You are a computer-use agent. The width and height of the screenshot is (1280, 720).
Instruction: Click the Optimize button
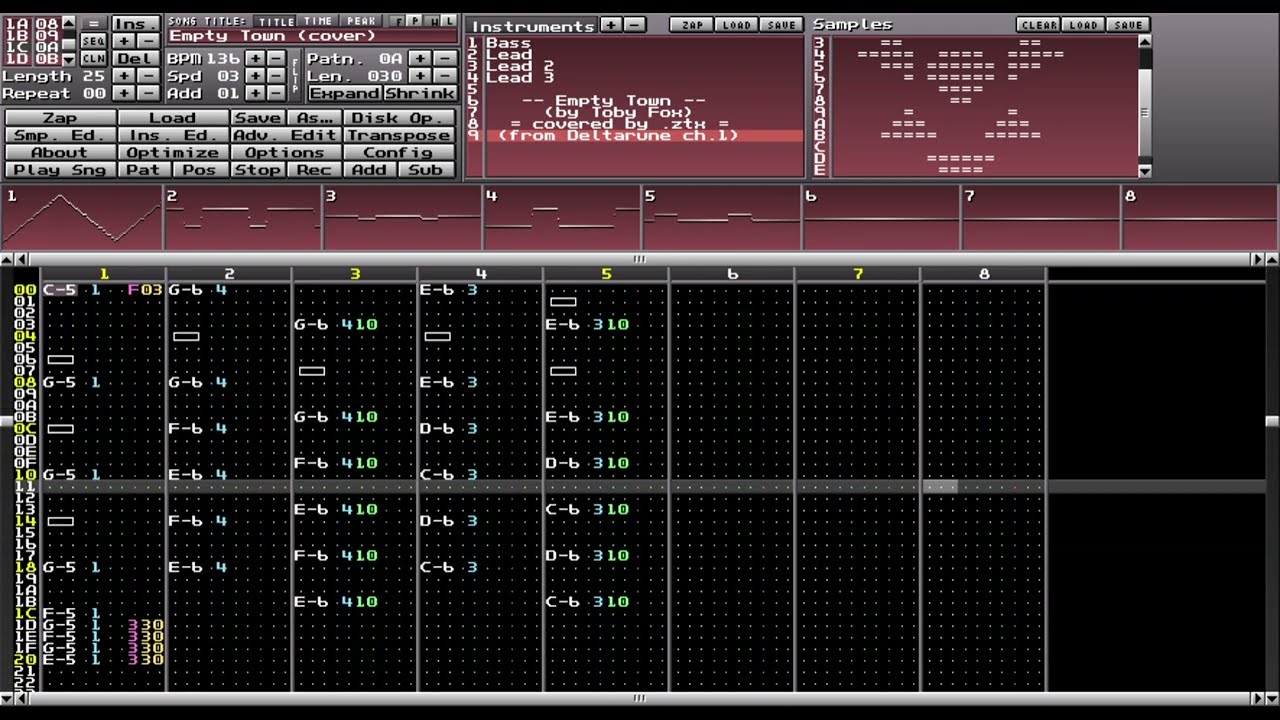[x=172, y=153]
